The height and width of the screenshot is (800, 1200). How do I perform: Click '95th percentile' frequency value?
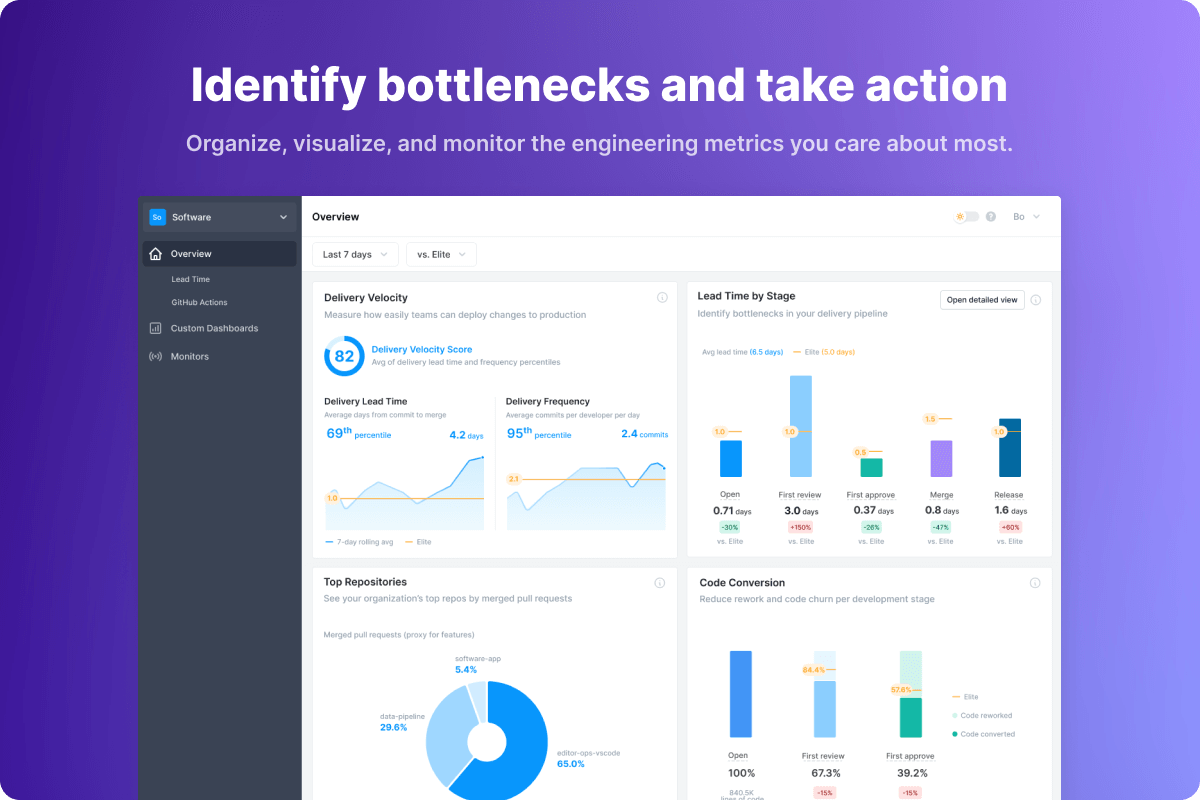538,434
